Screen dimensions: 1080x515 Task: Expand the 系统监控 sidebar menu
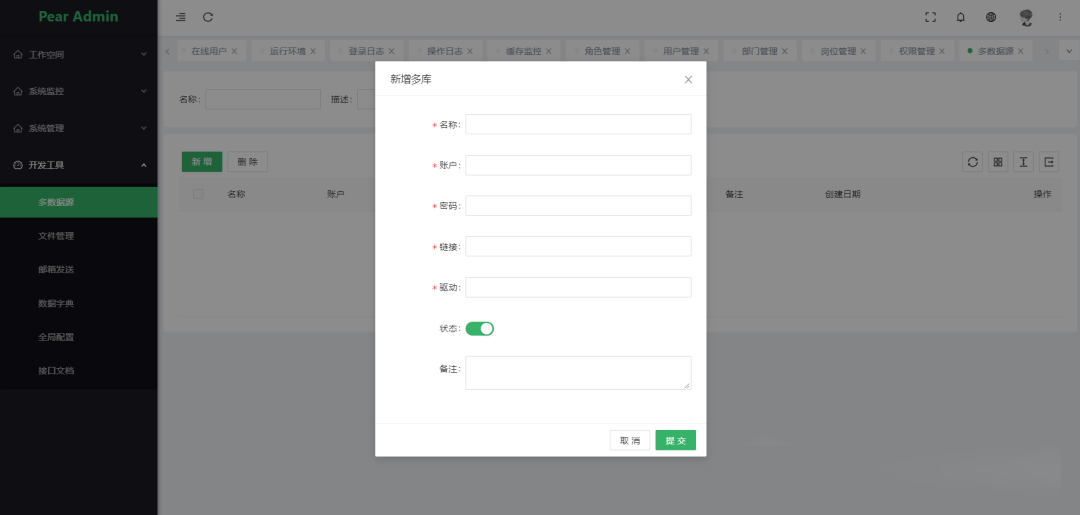click(x=79, y=91)
